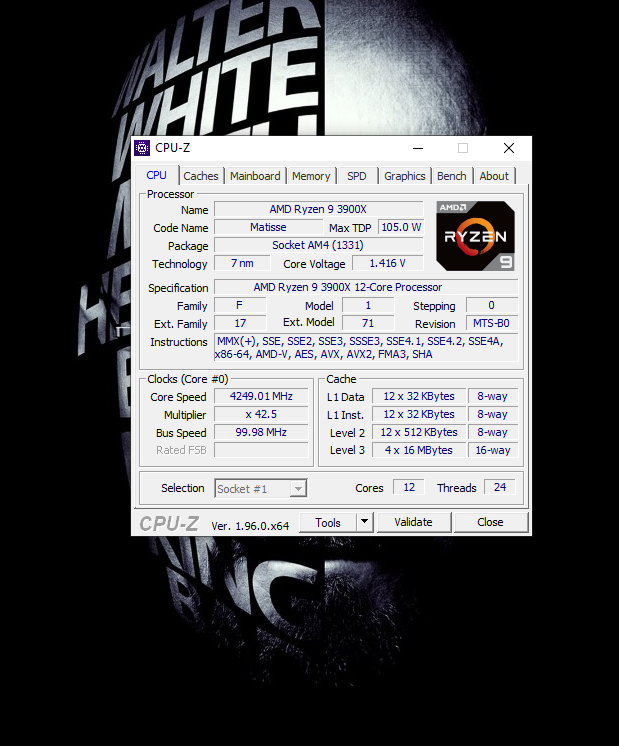Click the Core Speed value 4249.01 MHz
Image resolution: width=619 pixels, height=746 pixels.
coord(261,396)
